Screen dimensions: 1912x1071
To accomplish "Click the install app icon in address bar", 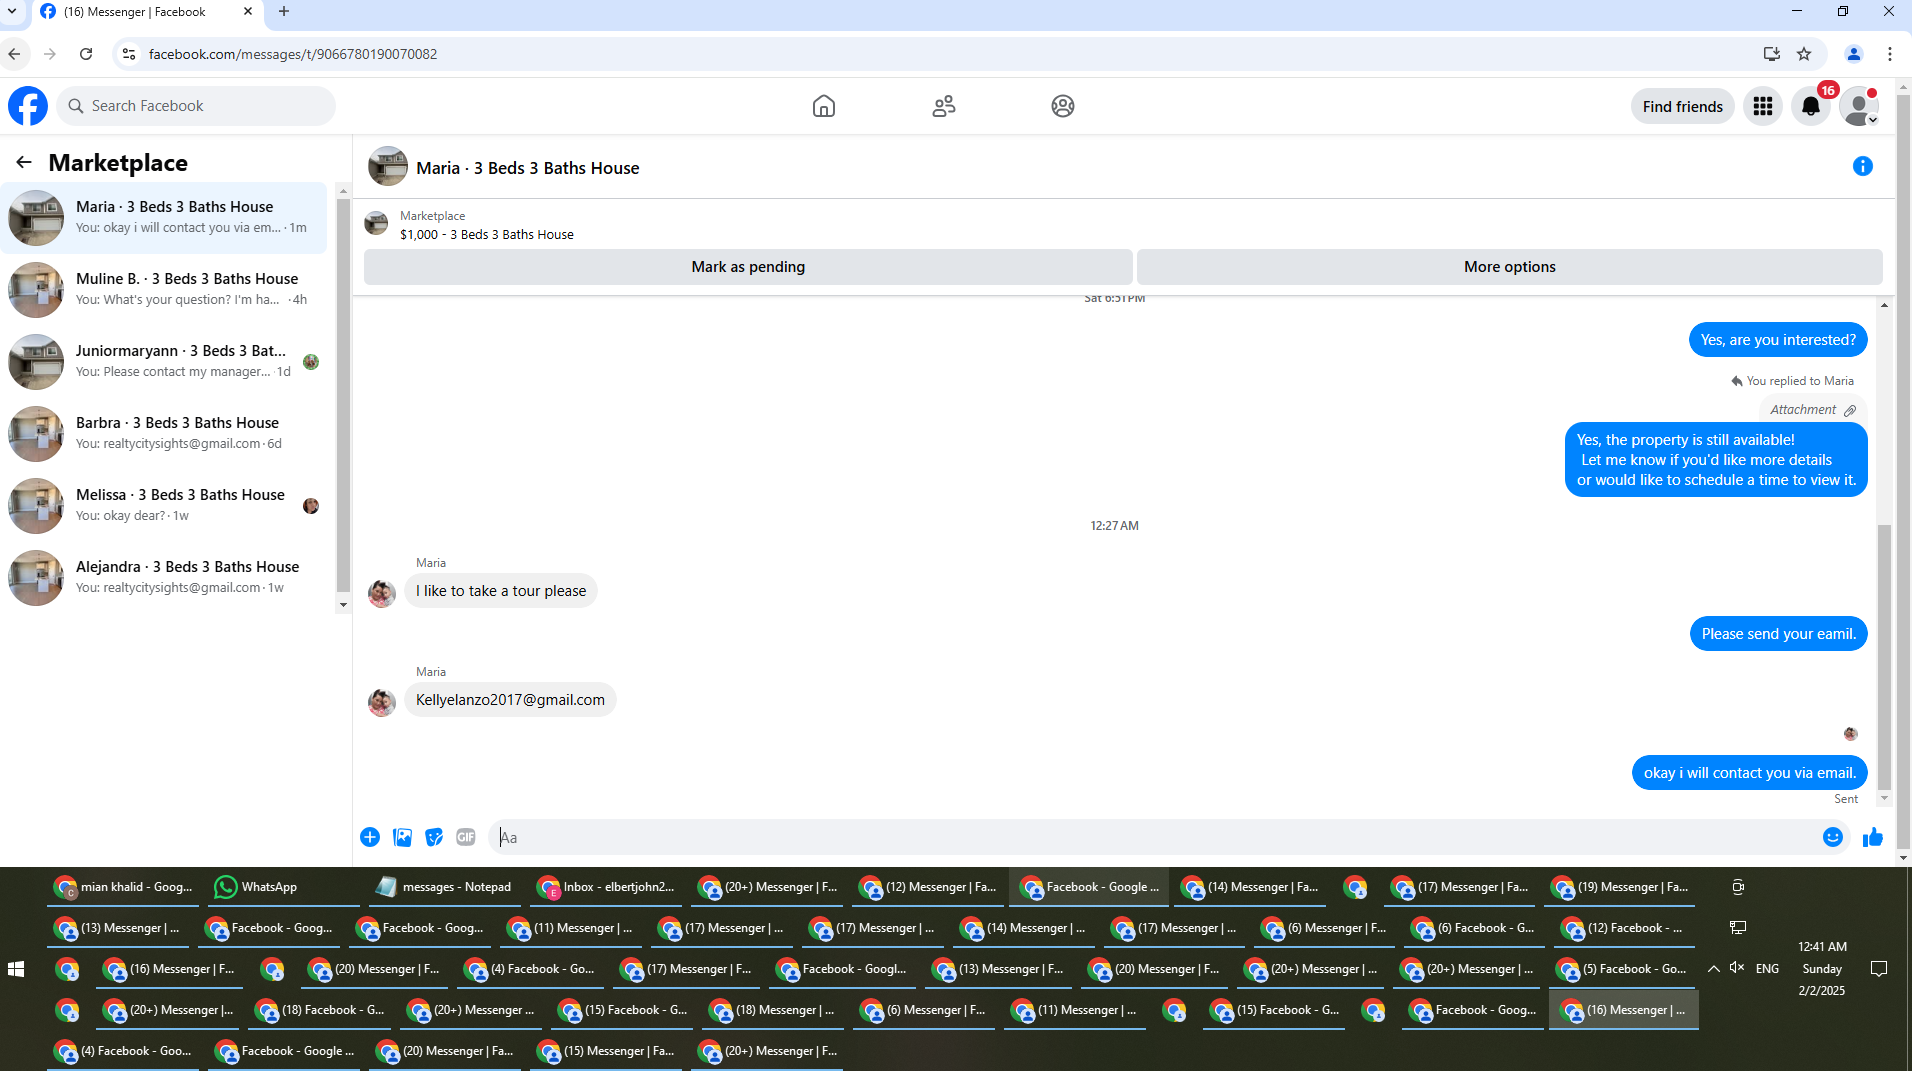I will pos(1771,54).
